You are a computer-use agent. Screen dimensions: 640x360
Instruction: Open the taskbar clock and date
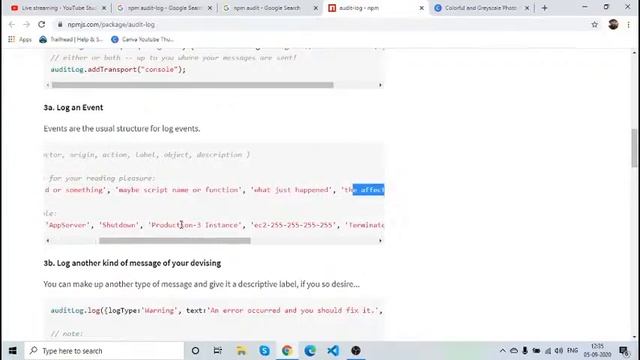click(597, 351)
